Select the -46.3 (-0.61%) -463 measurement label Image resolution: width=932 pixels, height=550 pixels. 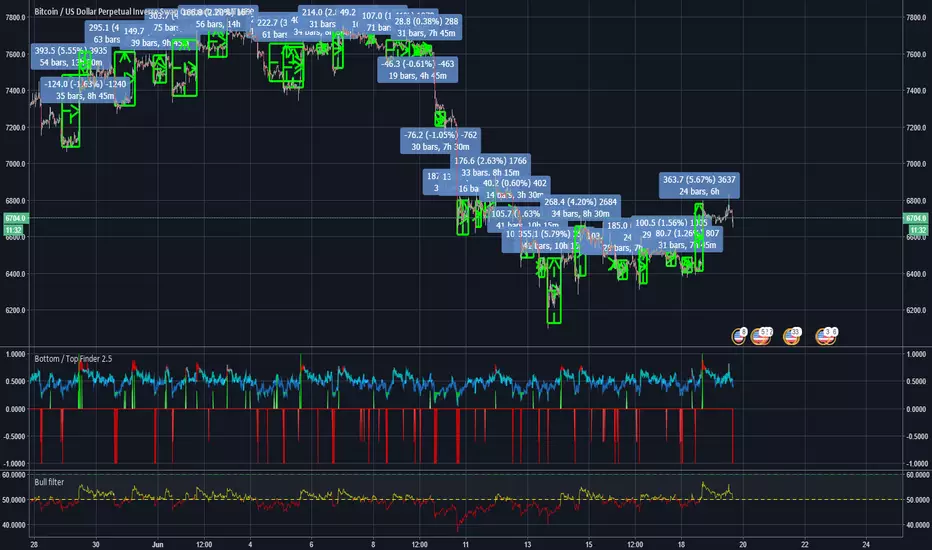418,70
